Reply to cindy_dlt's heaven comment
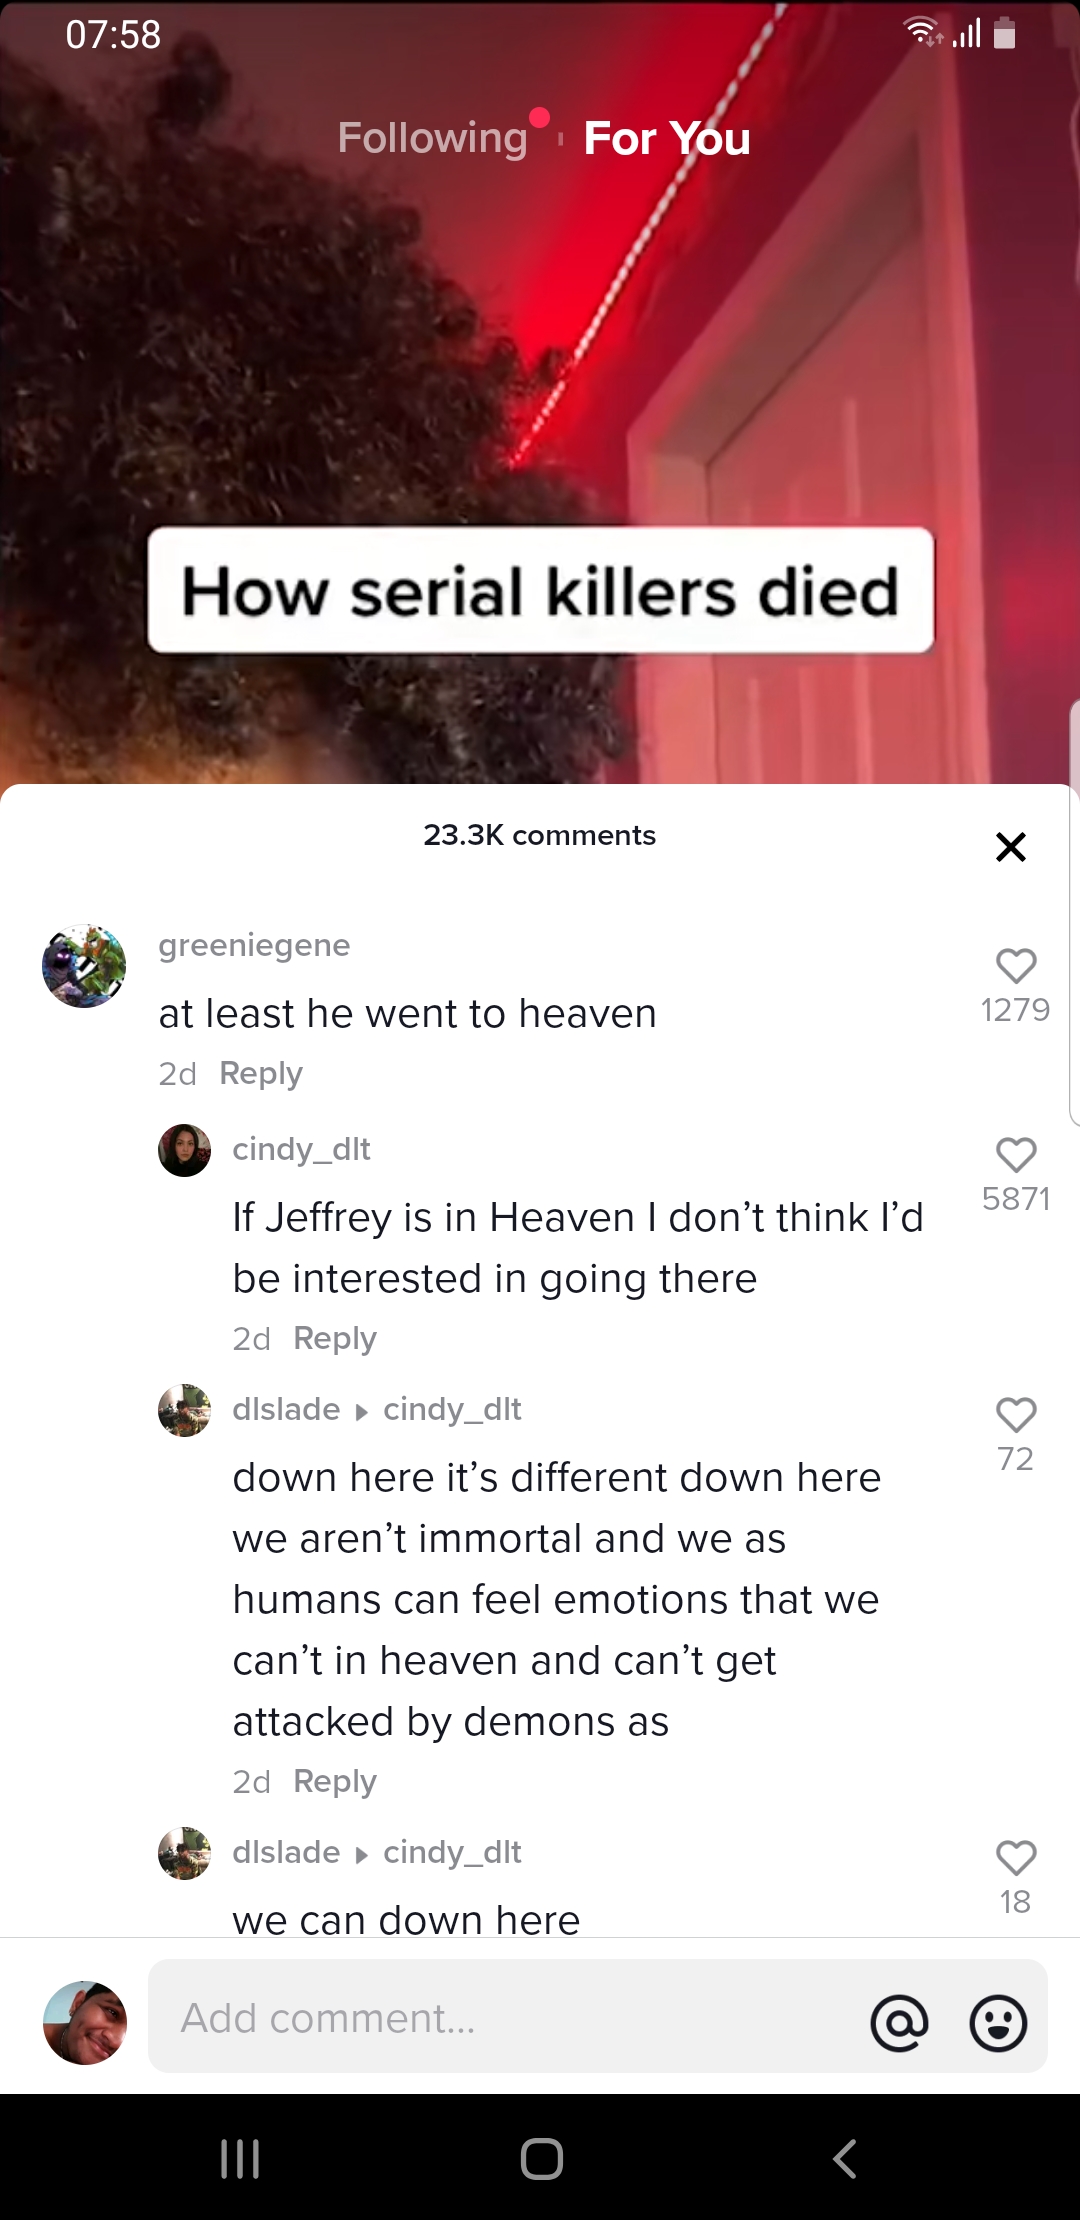Screen dimensions: 1080x2220 pyautogui.click(x=335, y=1337)
